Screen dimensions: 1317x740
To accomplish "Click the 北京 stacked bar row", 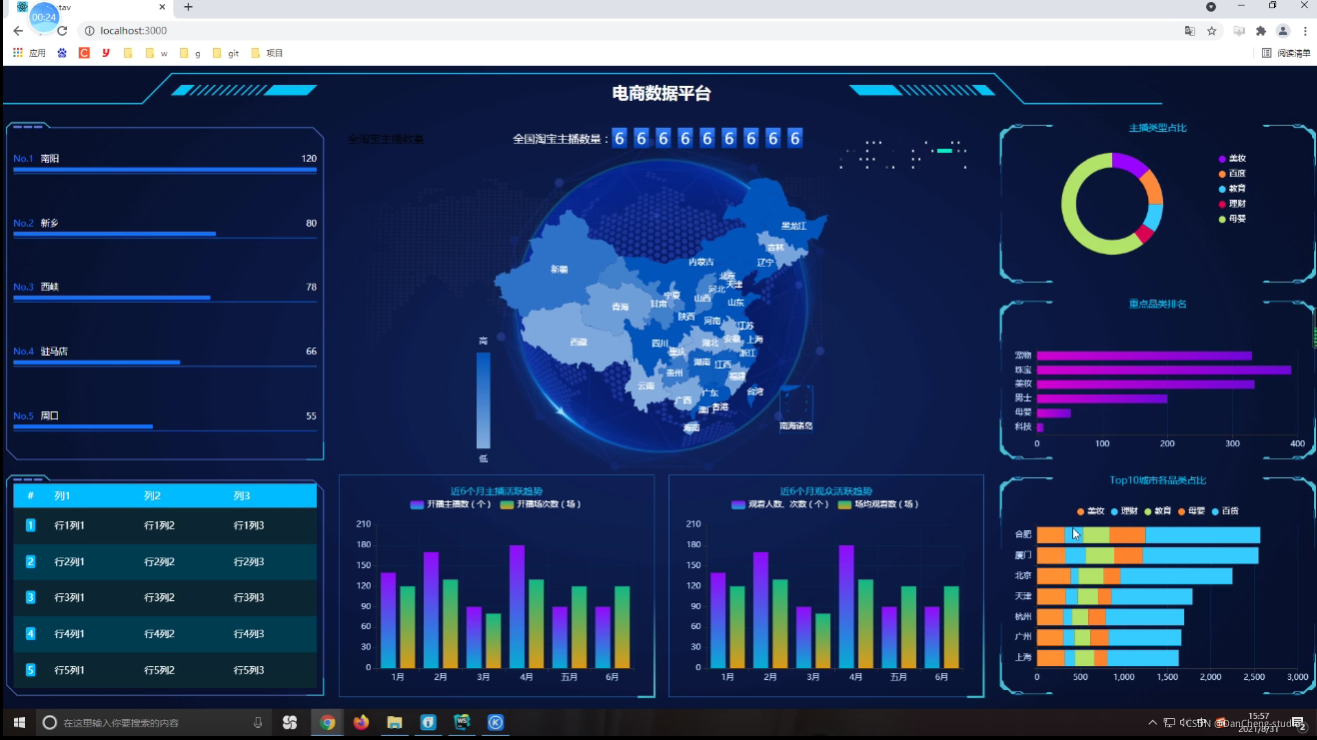I will tap(1134, 576).
